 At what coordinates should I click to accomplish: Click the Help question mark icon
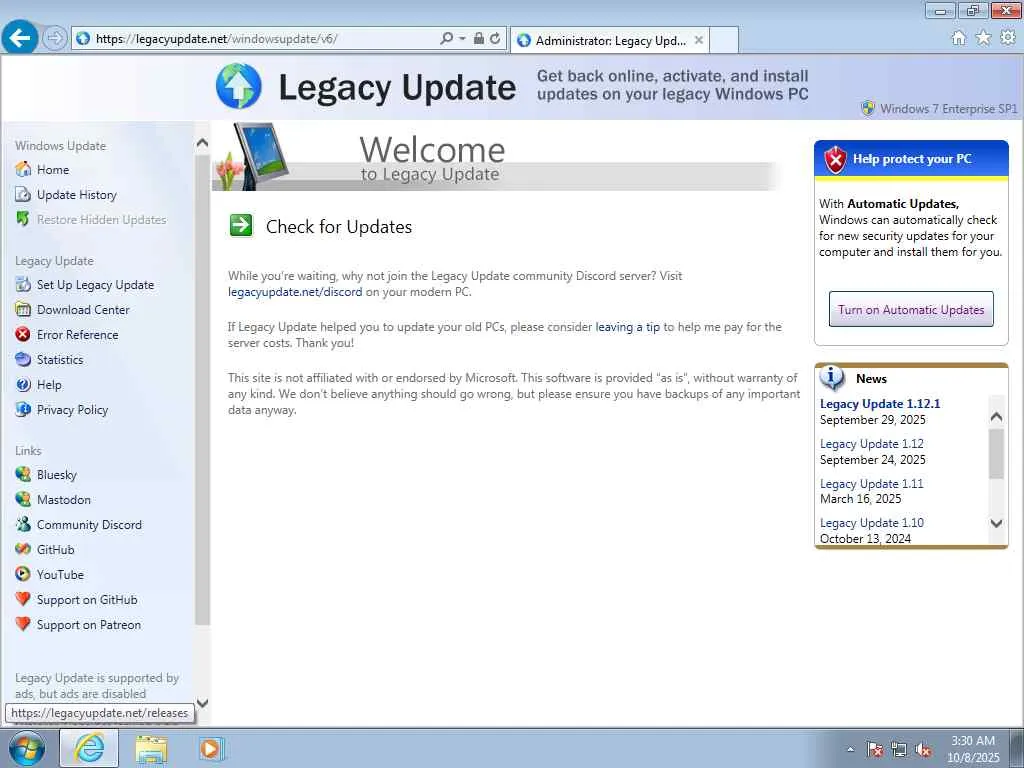tap(23, 385)
